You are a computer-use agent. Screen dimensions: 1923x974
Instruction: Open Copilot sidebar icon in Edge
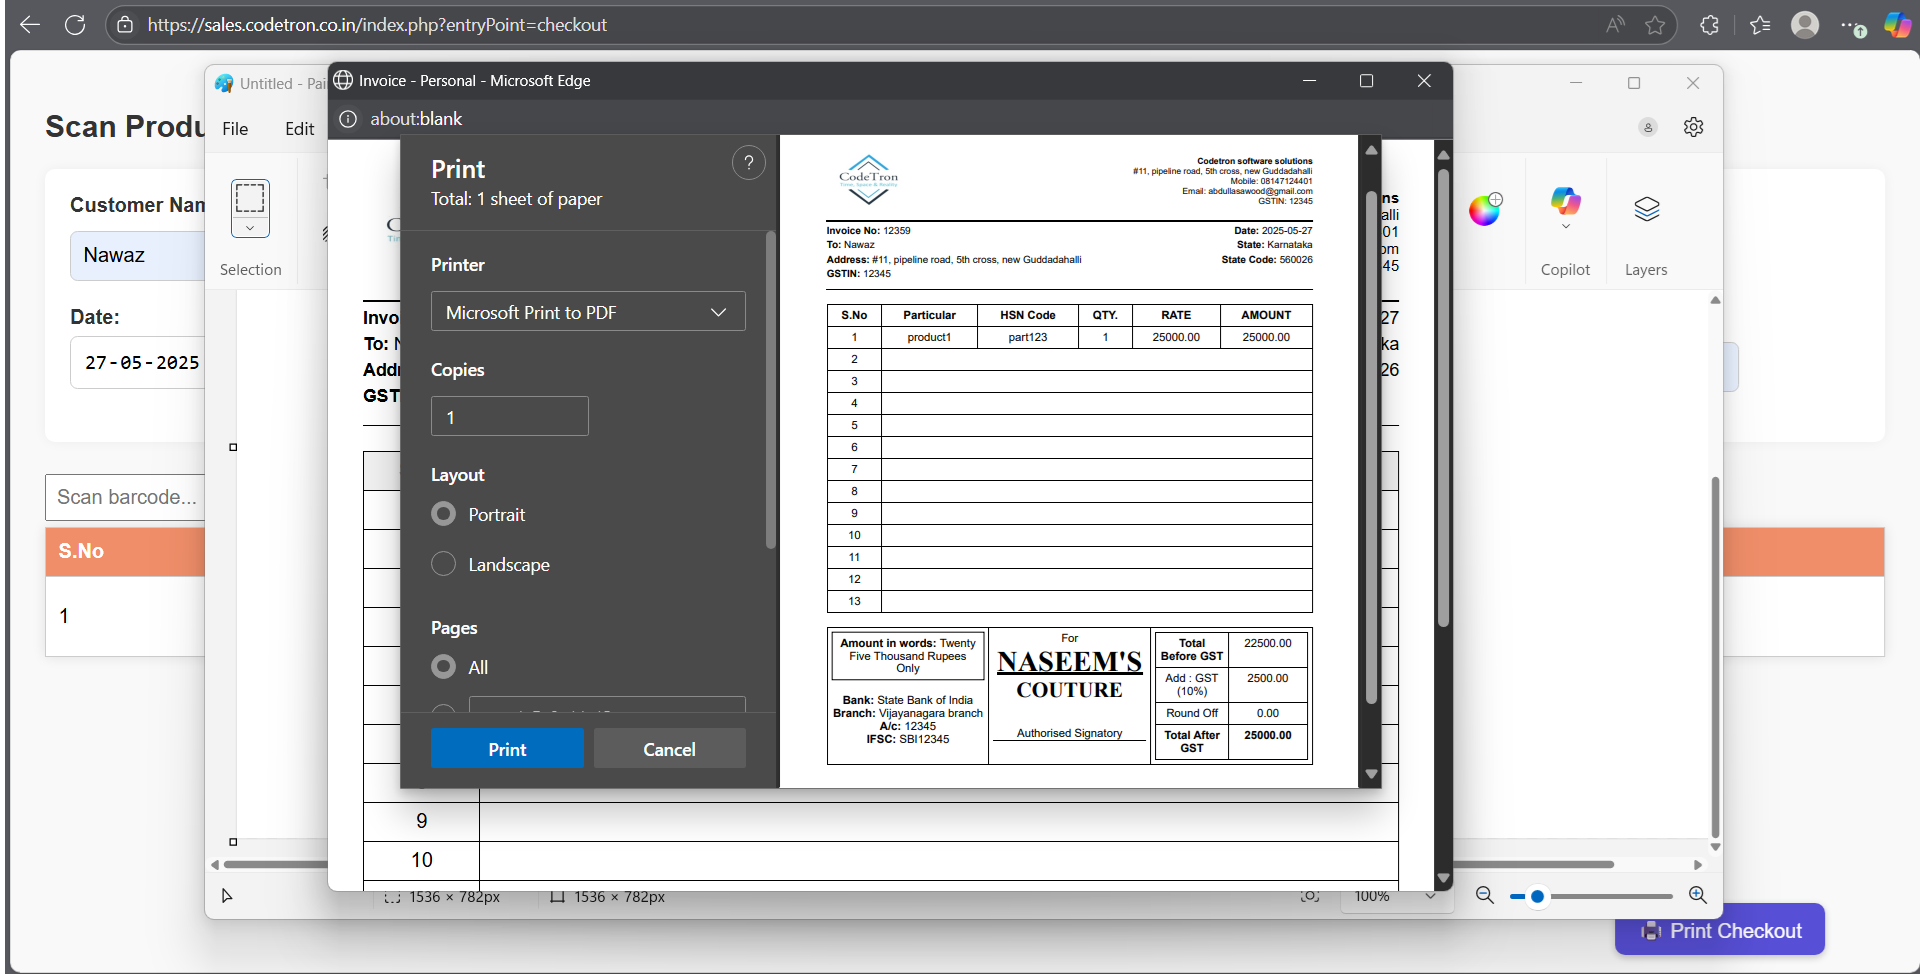(x=1898, y=25)
